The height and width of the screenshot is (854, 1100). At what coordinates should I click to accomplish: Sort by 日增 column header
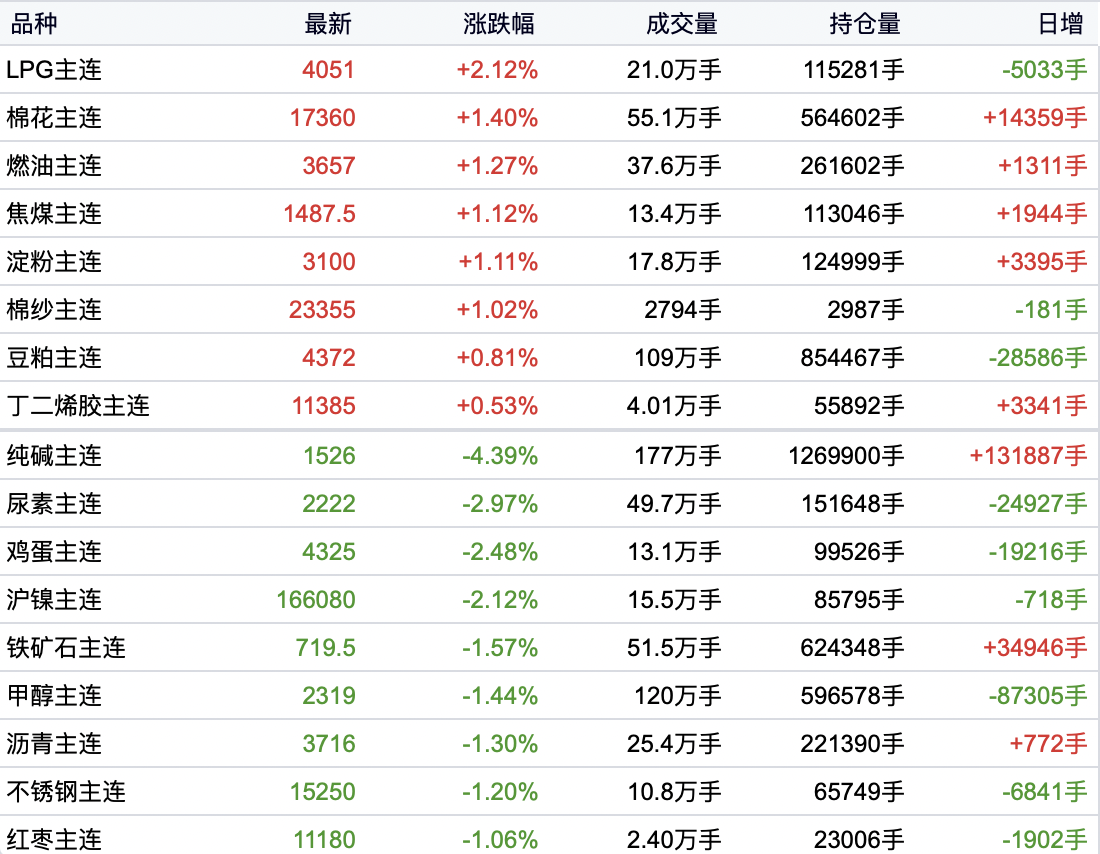point(1063,24)
